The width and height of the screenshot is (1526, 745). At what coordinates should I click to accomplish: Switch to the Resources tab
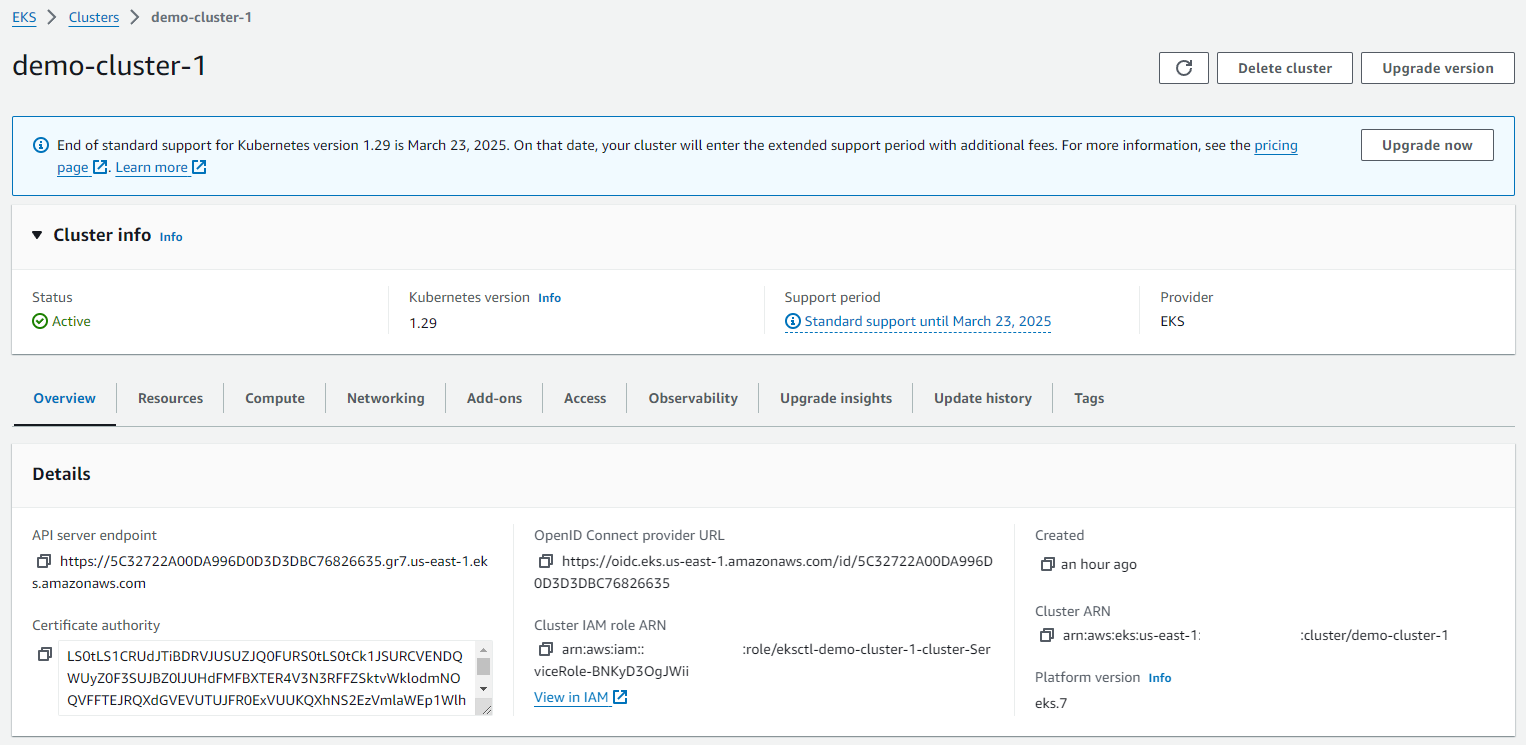click(170, 398)
